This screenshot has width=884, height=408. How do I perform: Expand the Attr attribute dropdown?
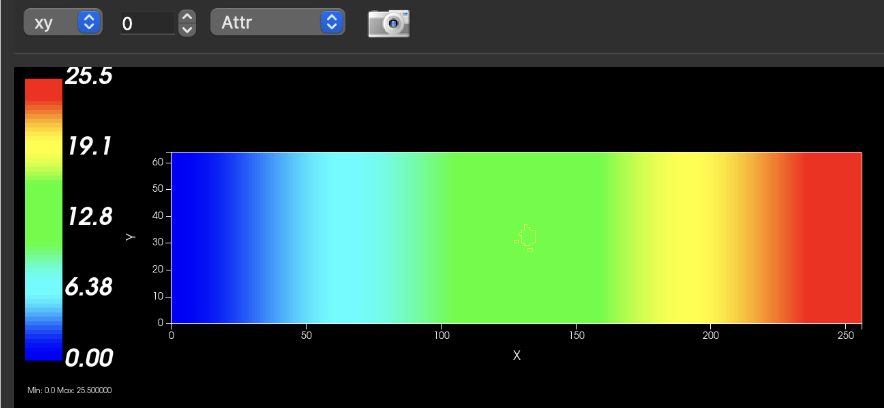pos(277,22)
